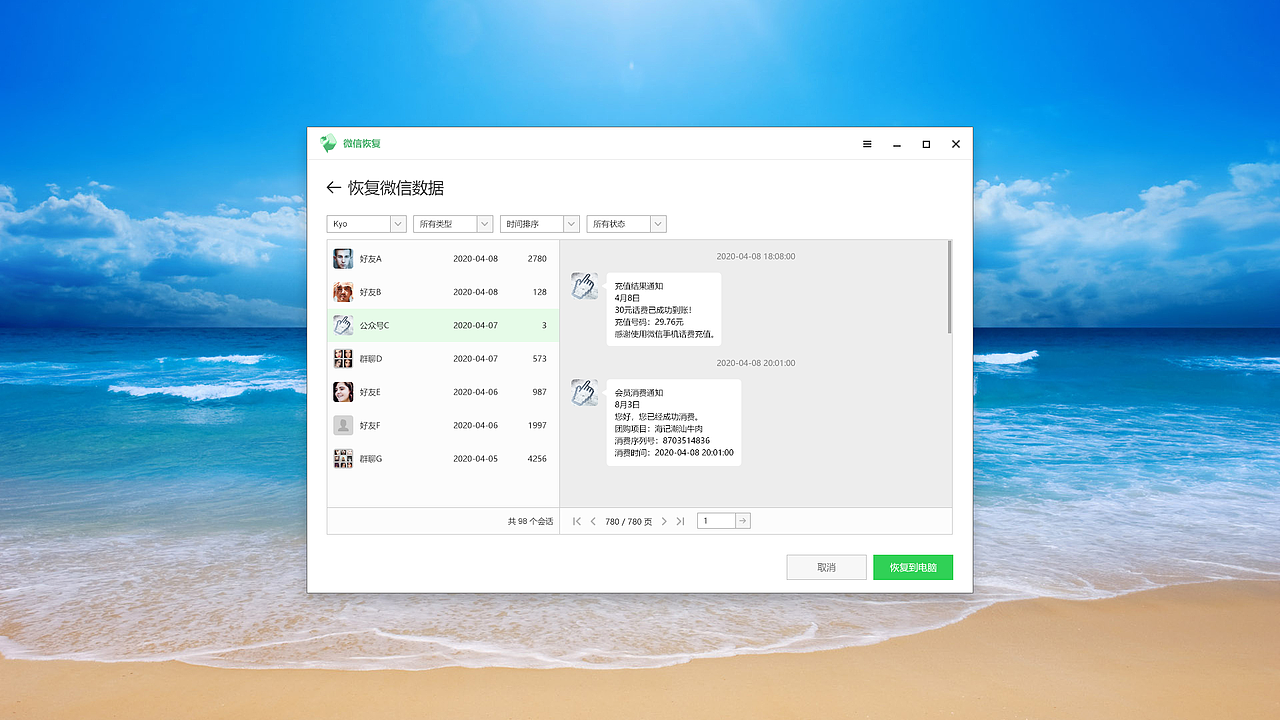Click the 4256 count in 群聊G row
The image size is (1280, 720).
(537, 458)
